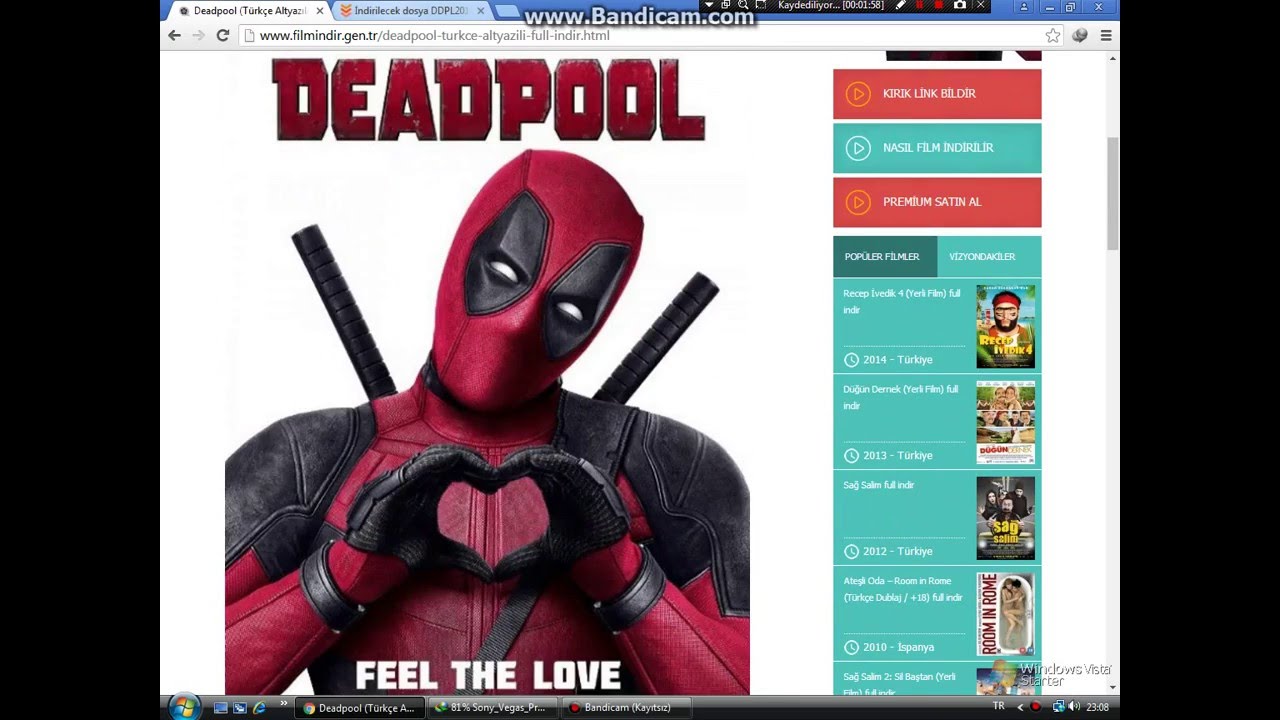
Task: Click the scrollbar down arrow
Action: pyautogui.click(x=1113, y=688)
